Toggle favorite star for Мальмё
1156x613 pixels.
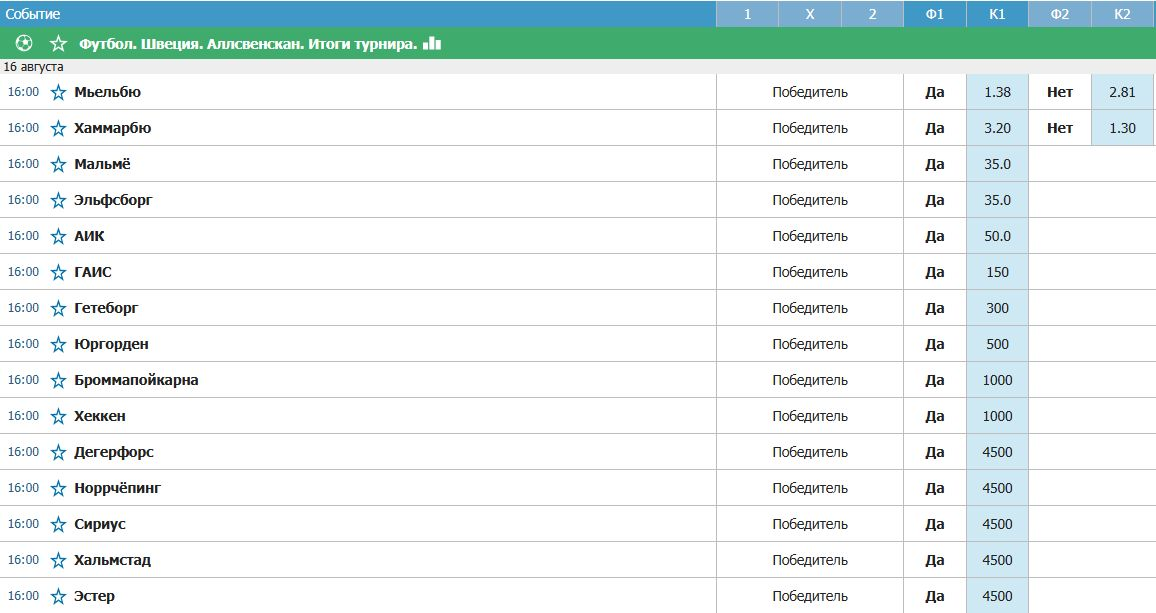coord(58,164)
